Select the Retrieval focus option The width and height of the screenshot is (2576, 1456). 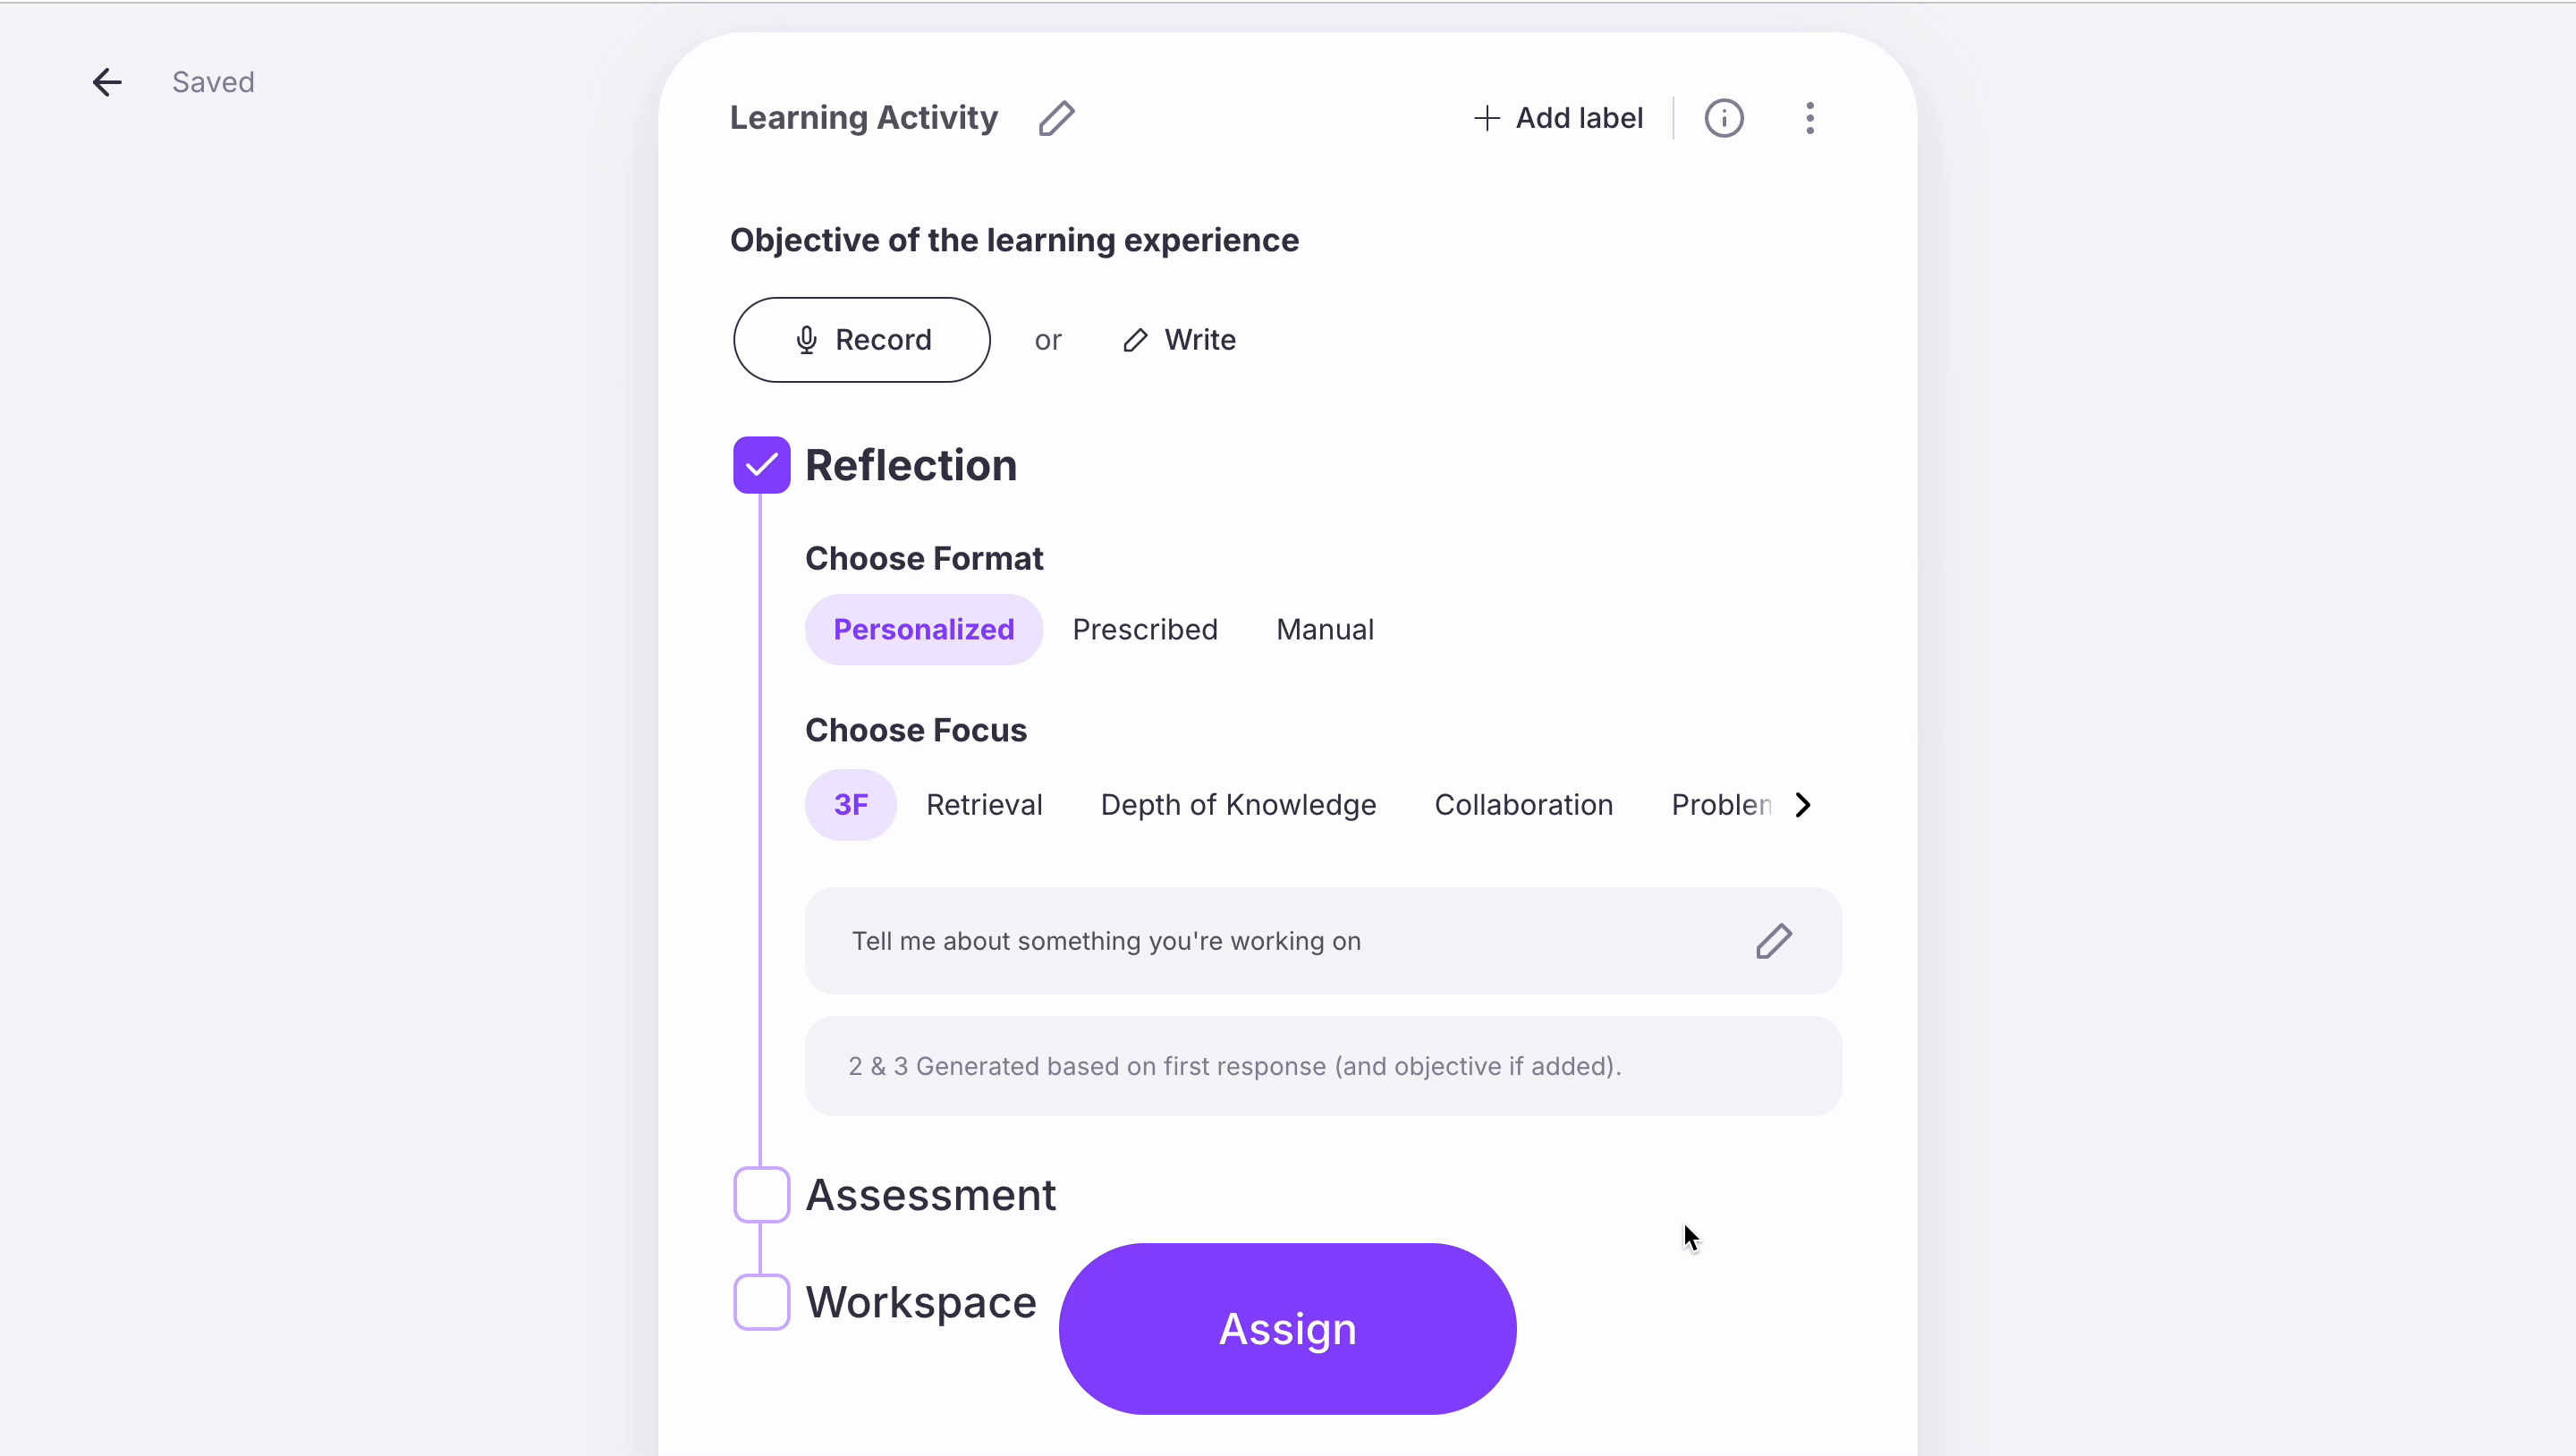tap(986, 805)
